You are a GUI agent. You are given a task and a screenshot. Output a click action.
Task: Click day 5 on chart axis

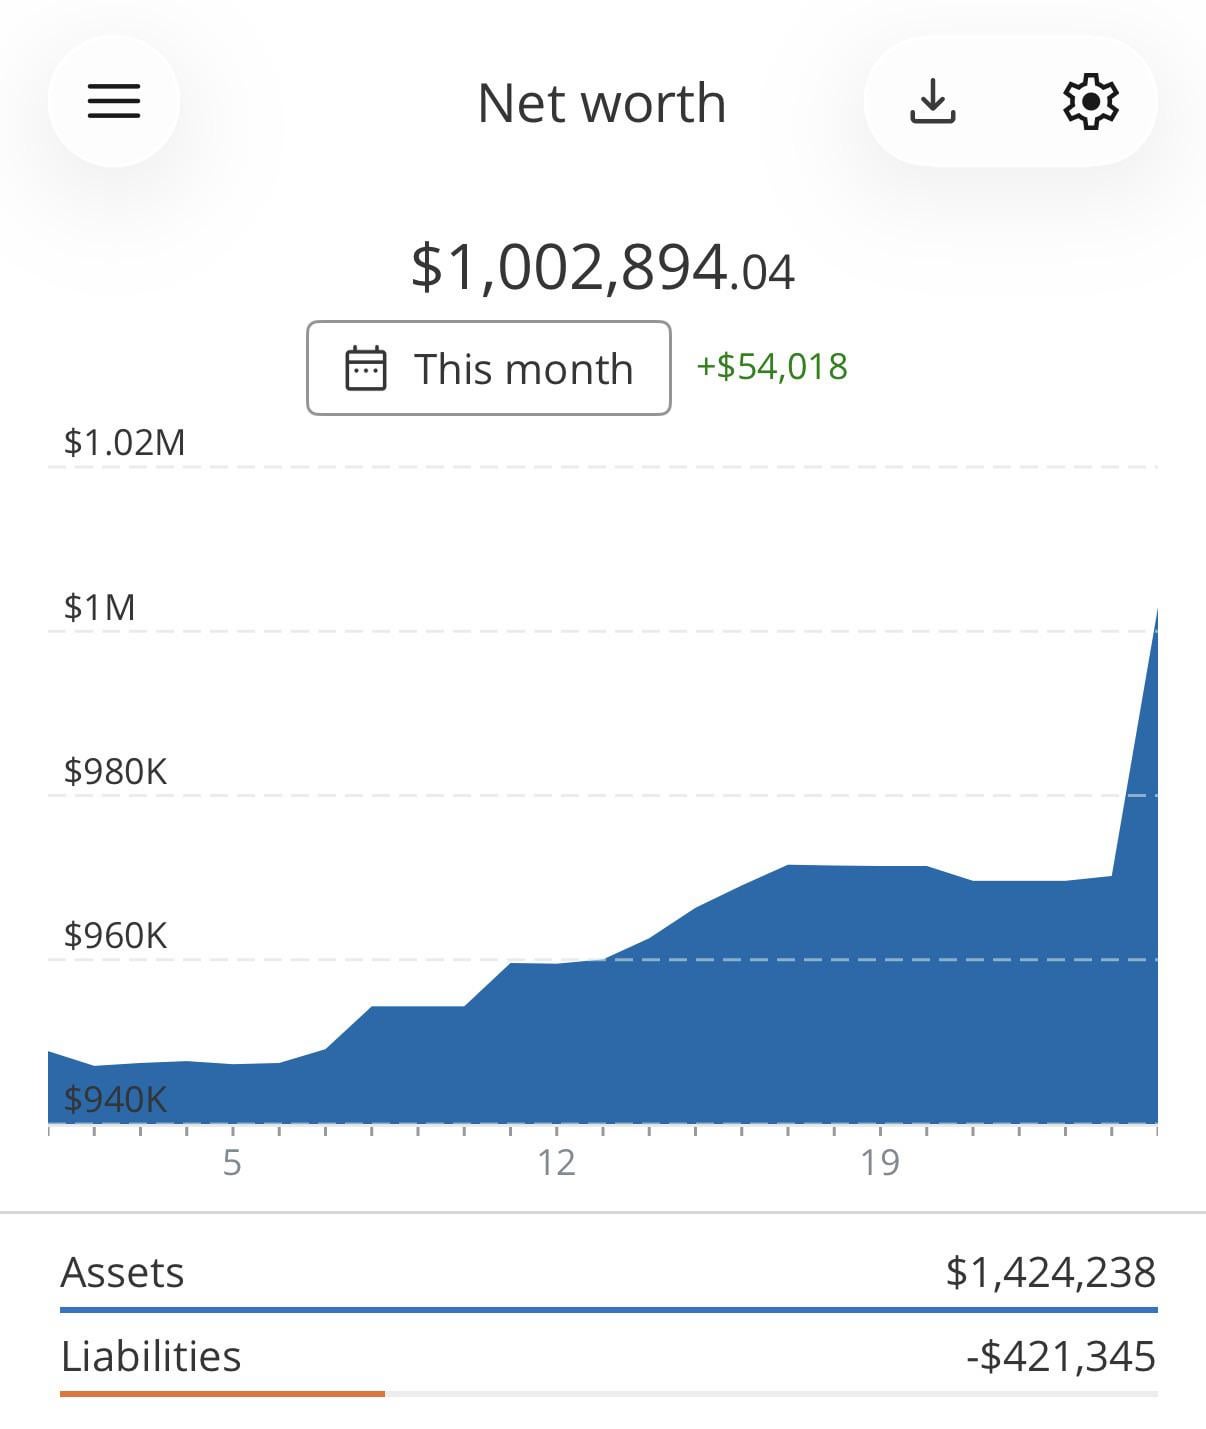click(232, 1162)
